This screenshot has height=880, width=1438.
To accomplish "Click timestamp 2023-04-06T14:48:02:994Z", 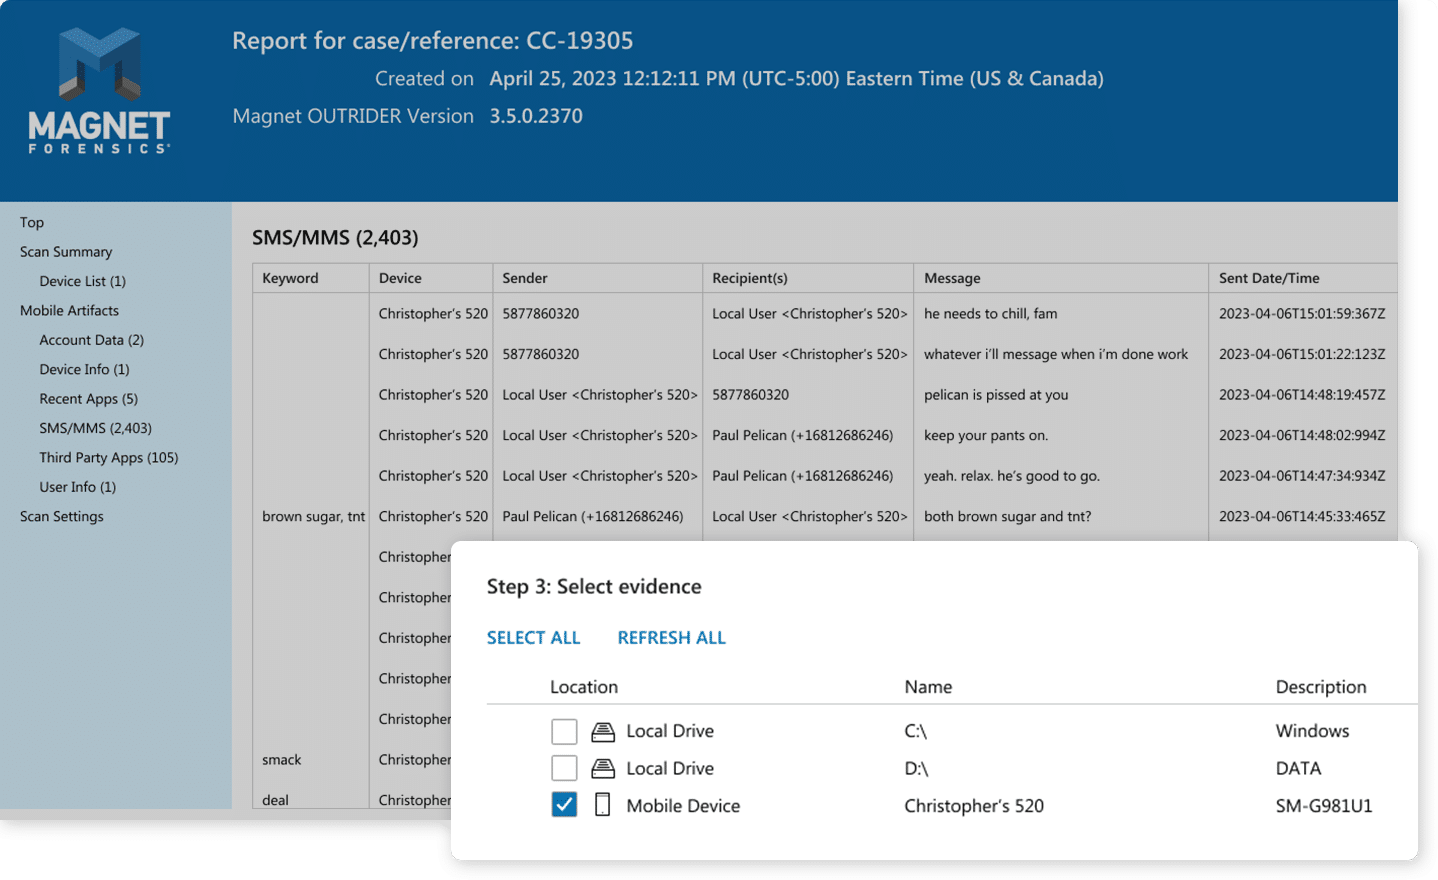I will click(x=1302, y=436).
